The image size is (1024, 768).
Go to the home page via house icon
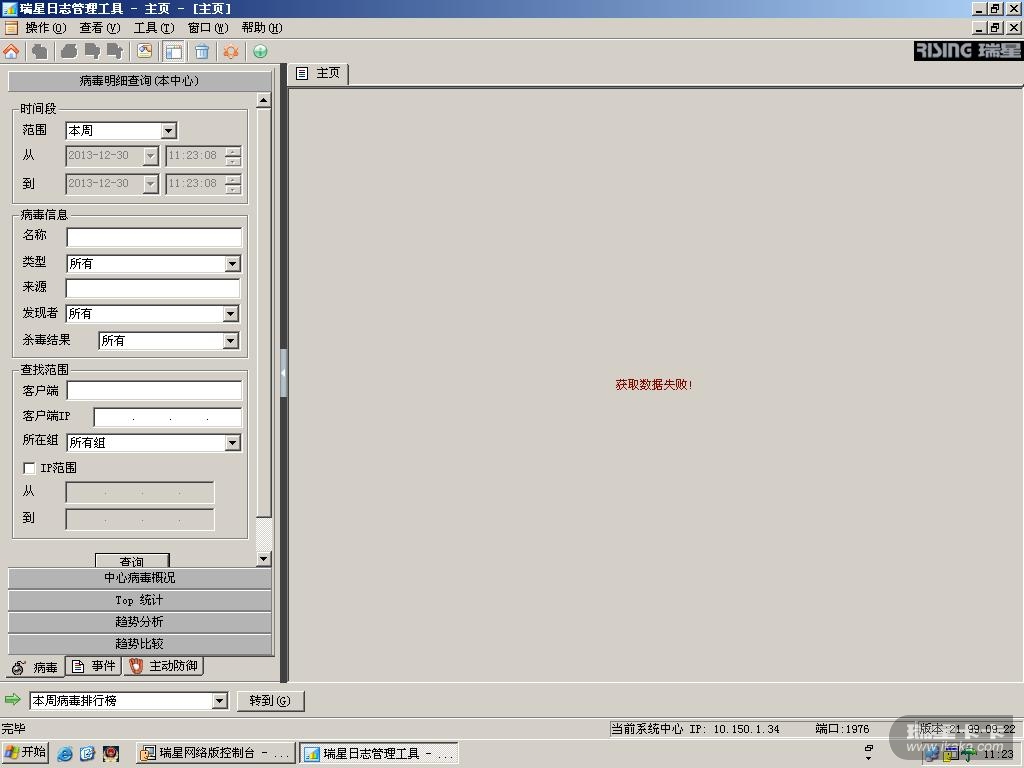pyautogui.click(x=11, y=51)
